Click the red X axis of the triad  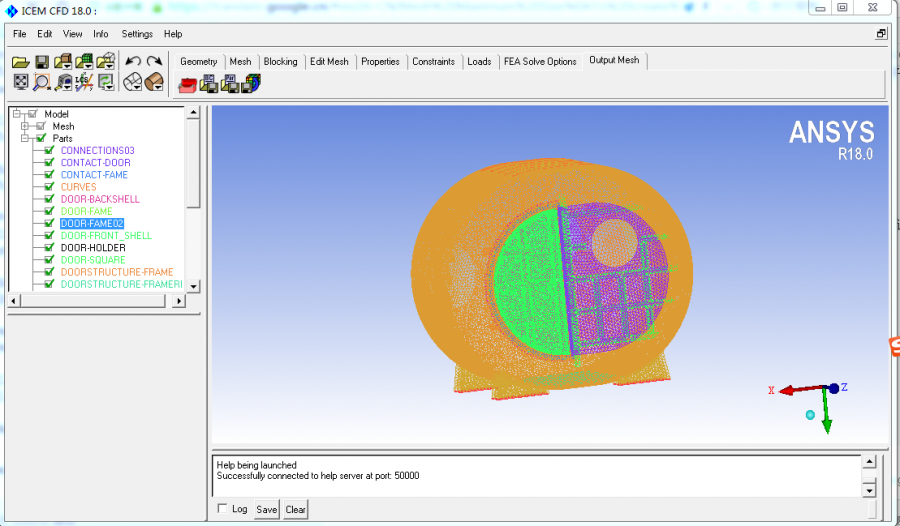pyautogui.click(x=795, y=390)
